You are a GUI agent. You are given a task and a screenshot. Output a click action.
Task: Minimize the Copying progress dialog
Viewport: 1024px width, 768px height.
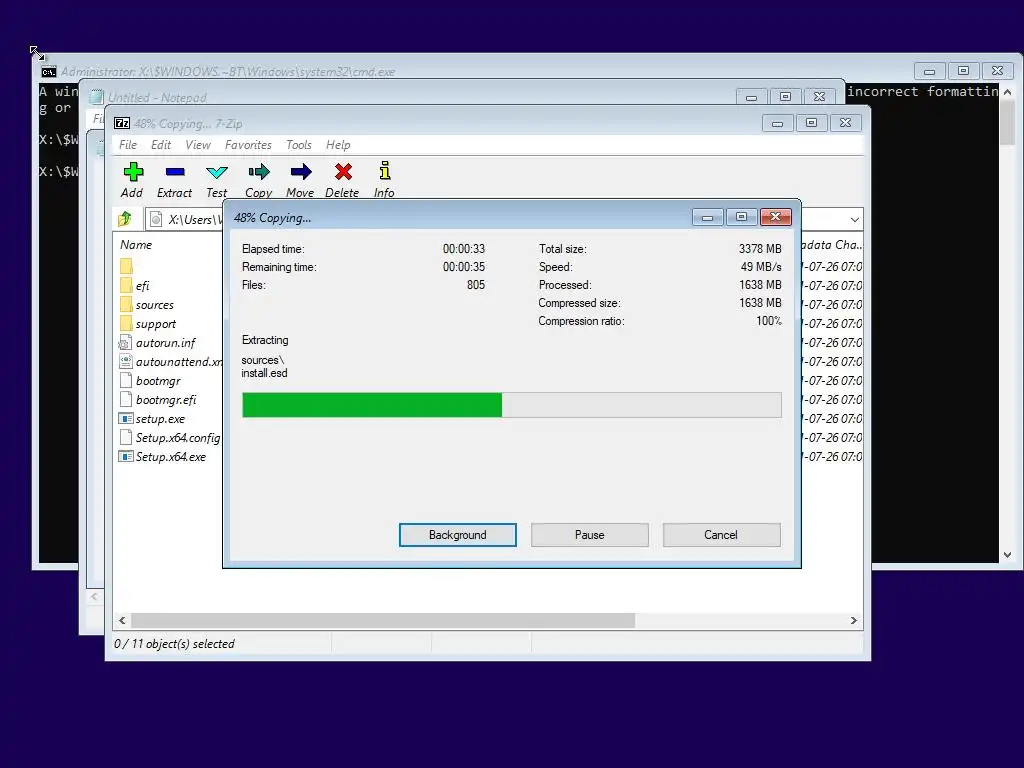pyautogui.click(x=707, y=217)
